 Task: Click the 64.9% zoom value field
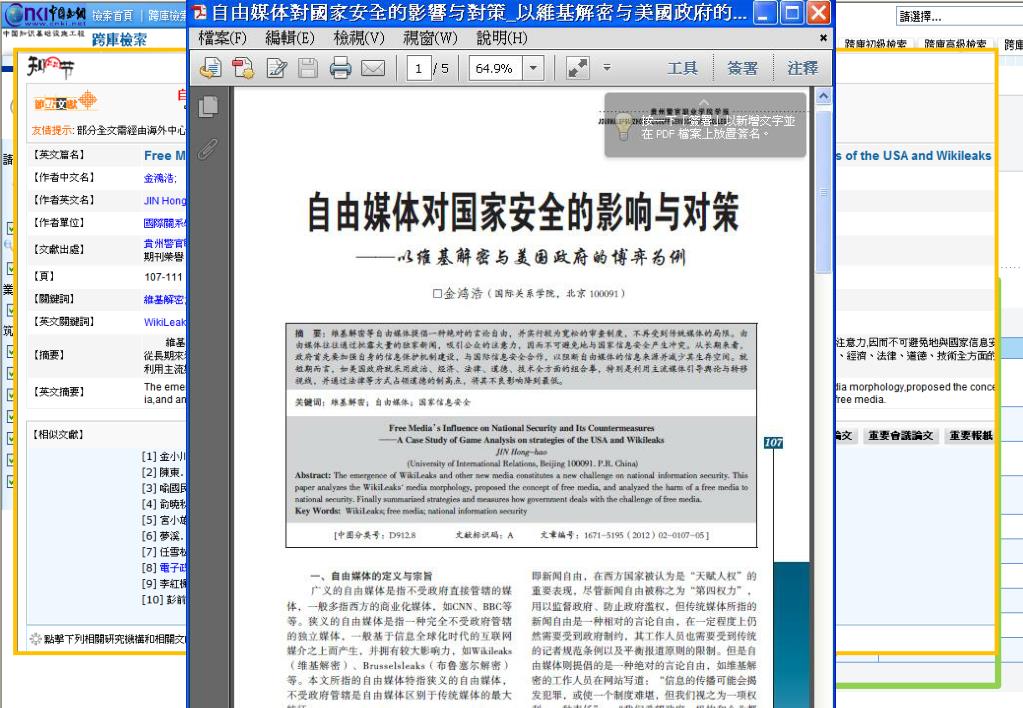(495, 68)
